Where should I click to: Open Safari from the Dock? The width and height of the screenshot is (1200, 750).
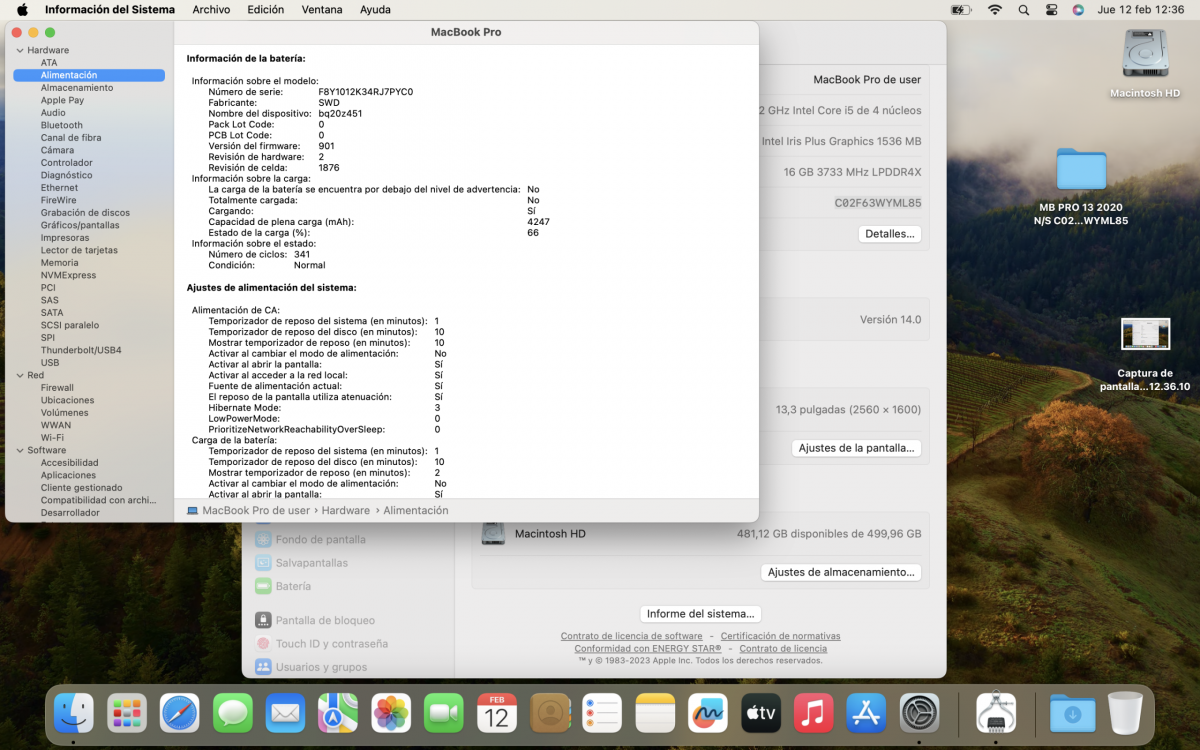tap(179, 713)
